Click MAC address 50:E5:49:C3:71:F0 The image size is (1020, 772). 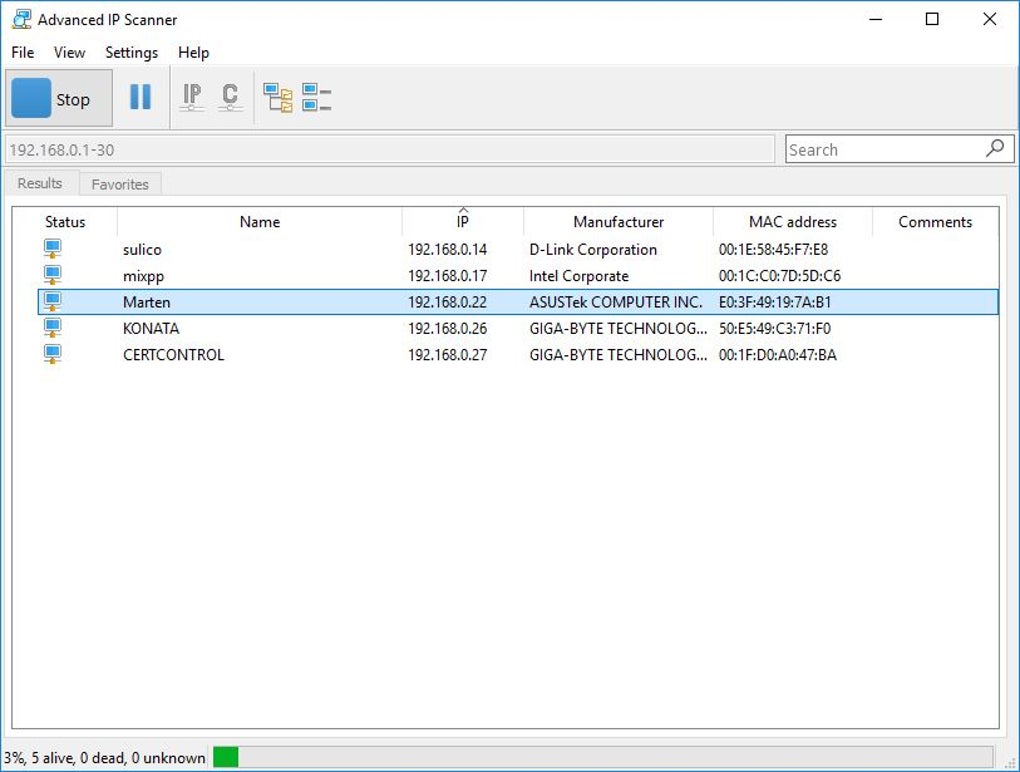[x=774, y=328]
